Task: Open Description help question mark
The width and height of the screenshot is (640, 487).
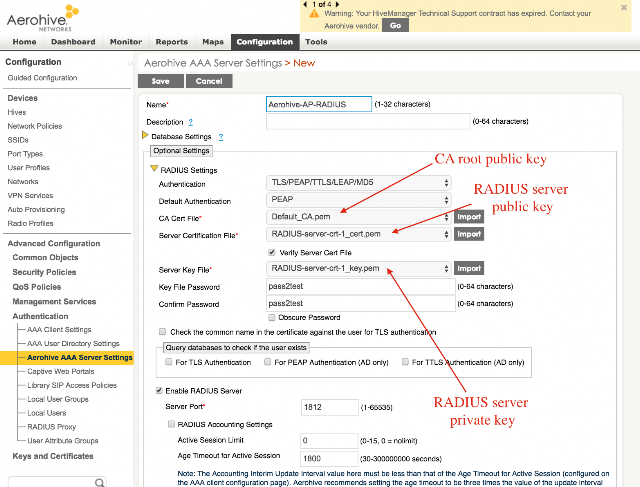Action: click(190, 122)
